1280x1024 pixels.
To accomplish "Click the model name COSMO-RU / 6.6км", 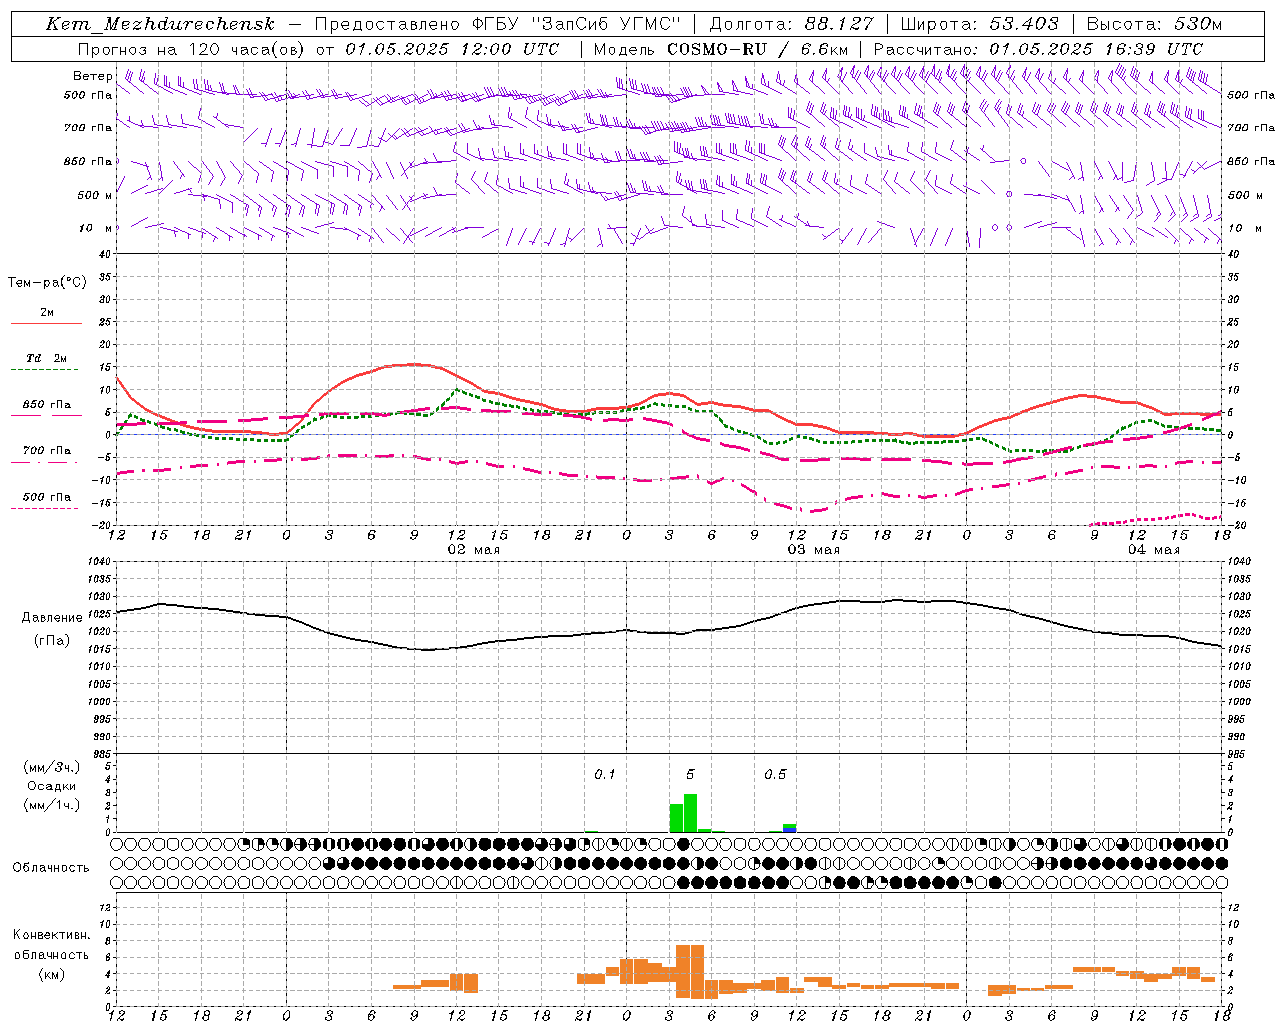I will [x=757, y=49].
